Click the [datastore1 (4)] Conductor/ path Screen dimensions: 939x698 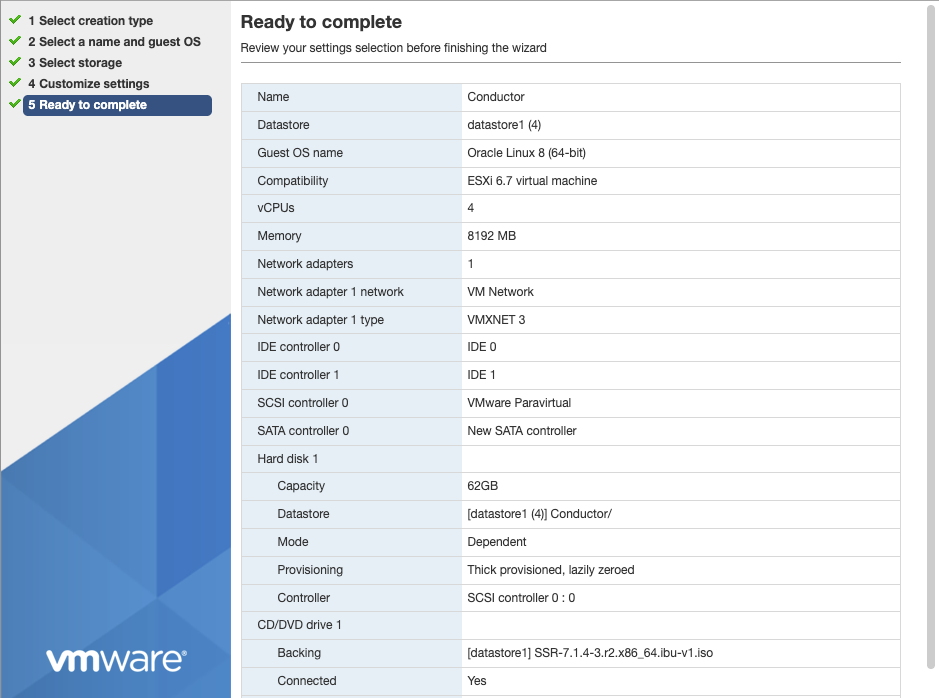pyautogui.click(x=539, y=514)
